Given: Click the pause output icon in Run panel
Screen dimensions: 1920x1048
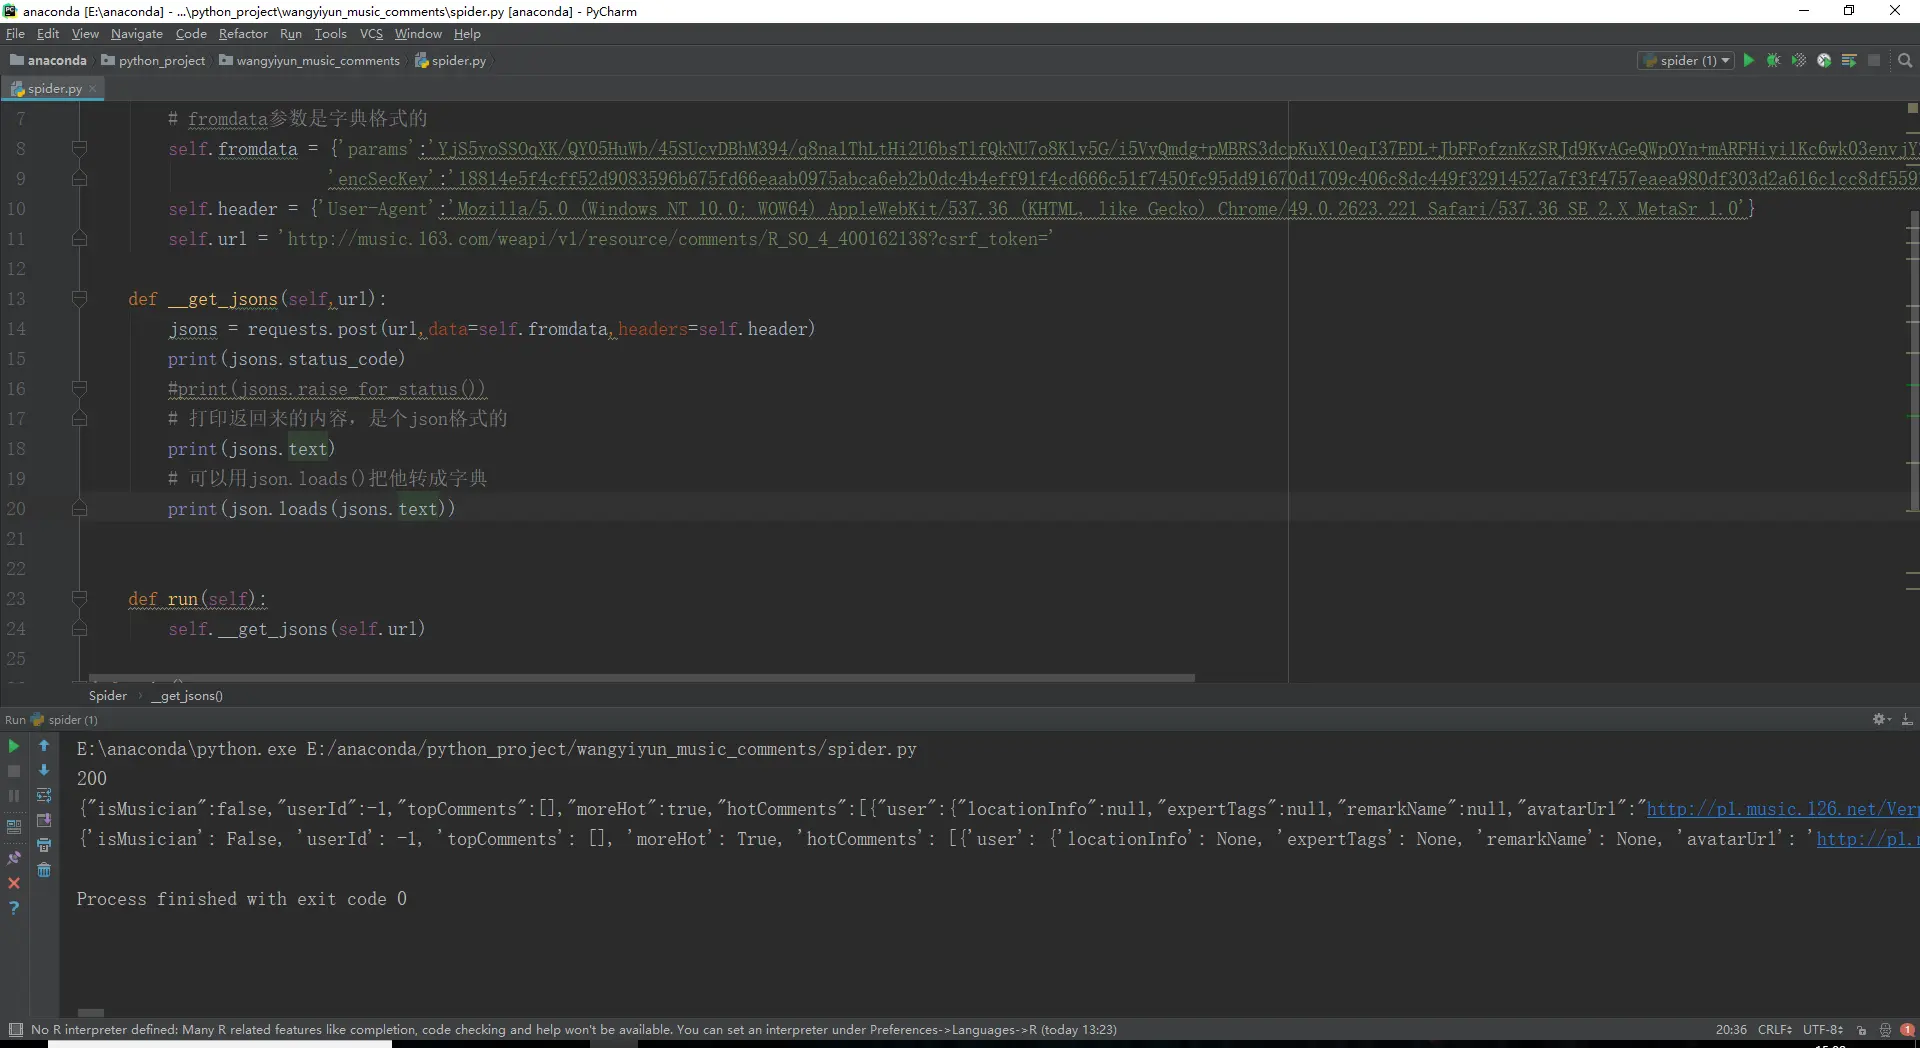Looking at the screenshot, I should (14, 796).
